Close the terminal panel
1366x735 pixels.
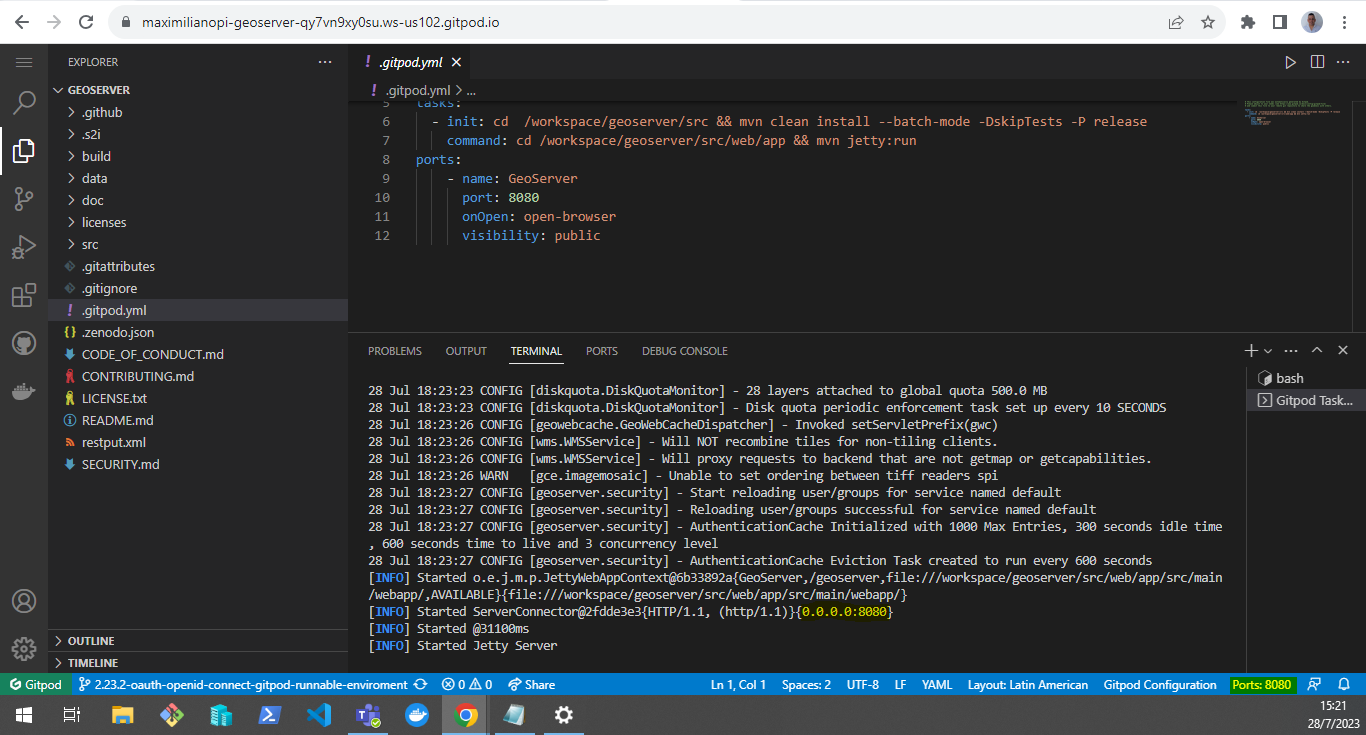coord(1343,351)
